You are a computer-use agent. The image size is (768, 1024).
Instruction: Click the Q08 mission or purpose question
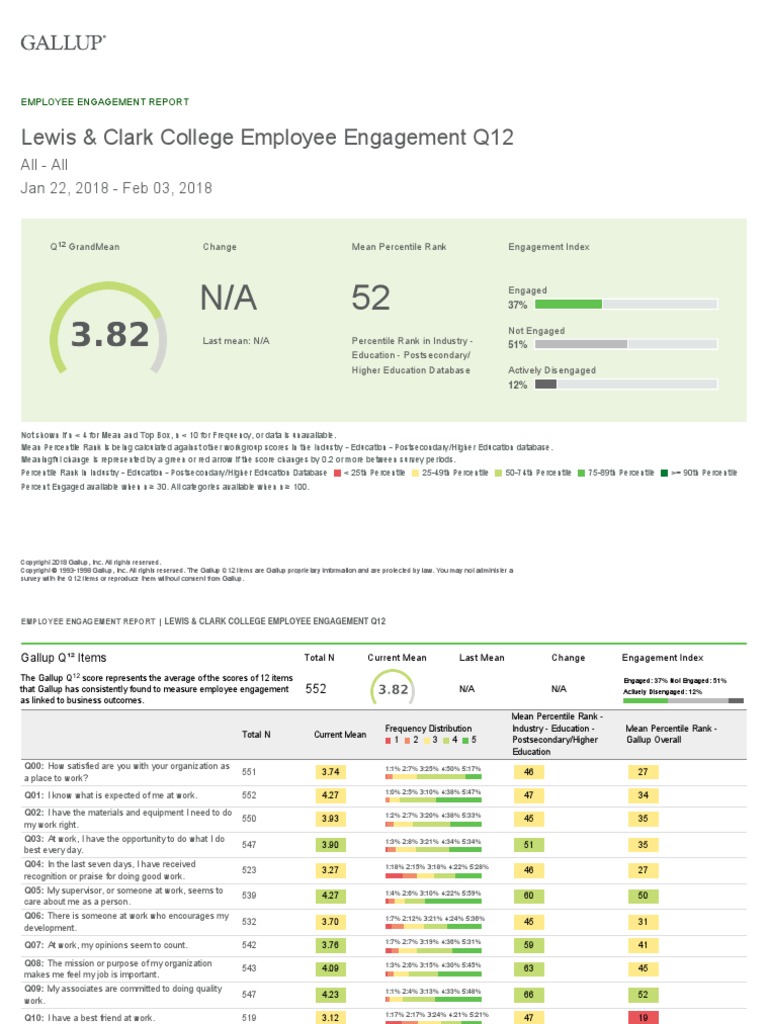(x=120, y=970)
